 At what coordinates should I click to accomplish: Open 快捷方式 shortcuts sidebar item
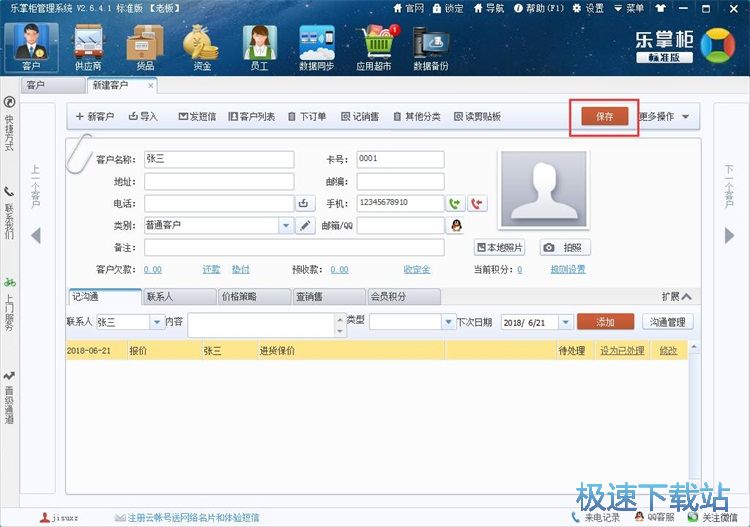click(x=9, y=124)
